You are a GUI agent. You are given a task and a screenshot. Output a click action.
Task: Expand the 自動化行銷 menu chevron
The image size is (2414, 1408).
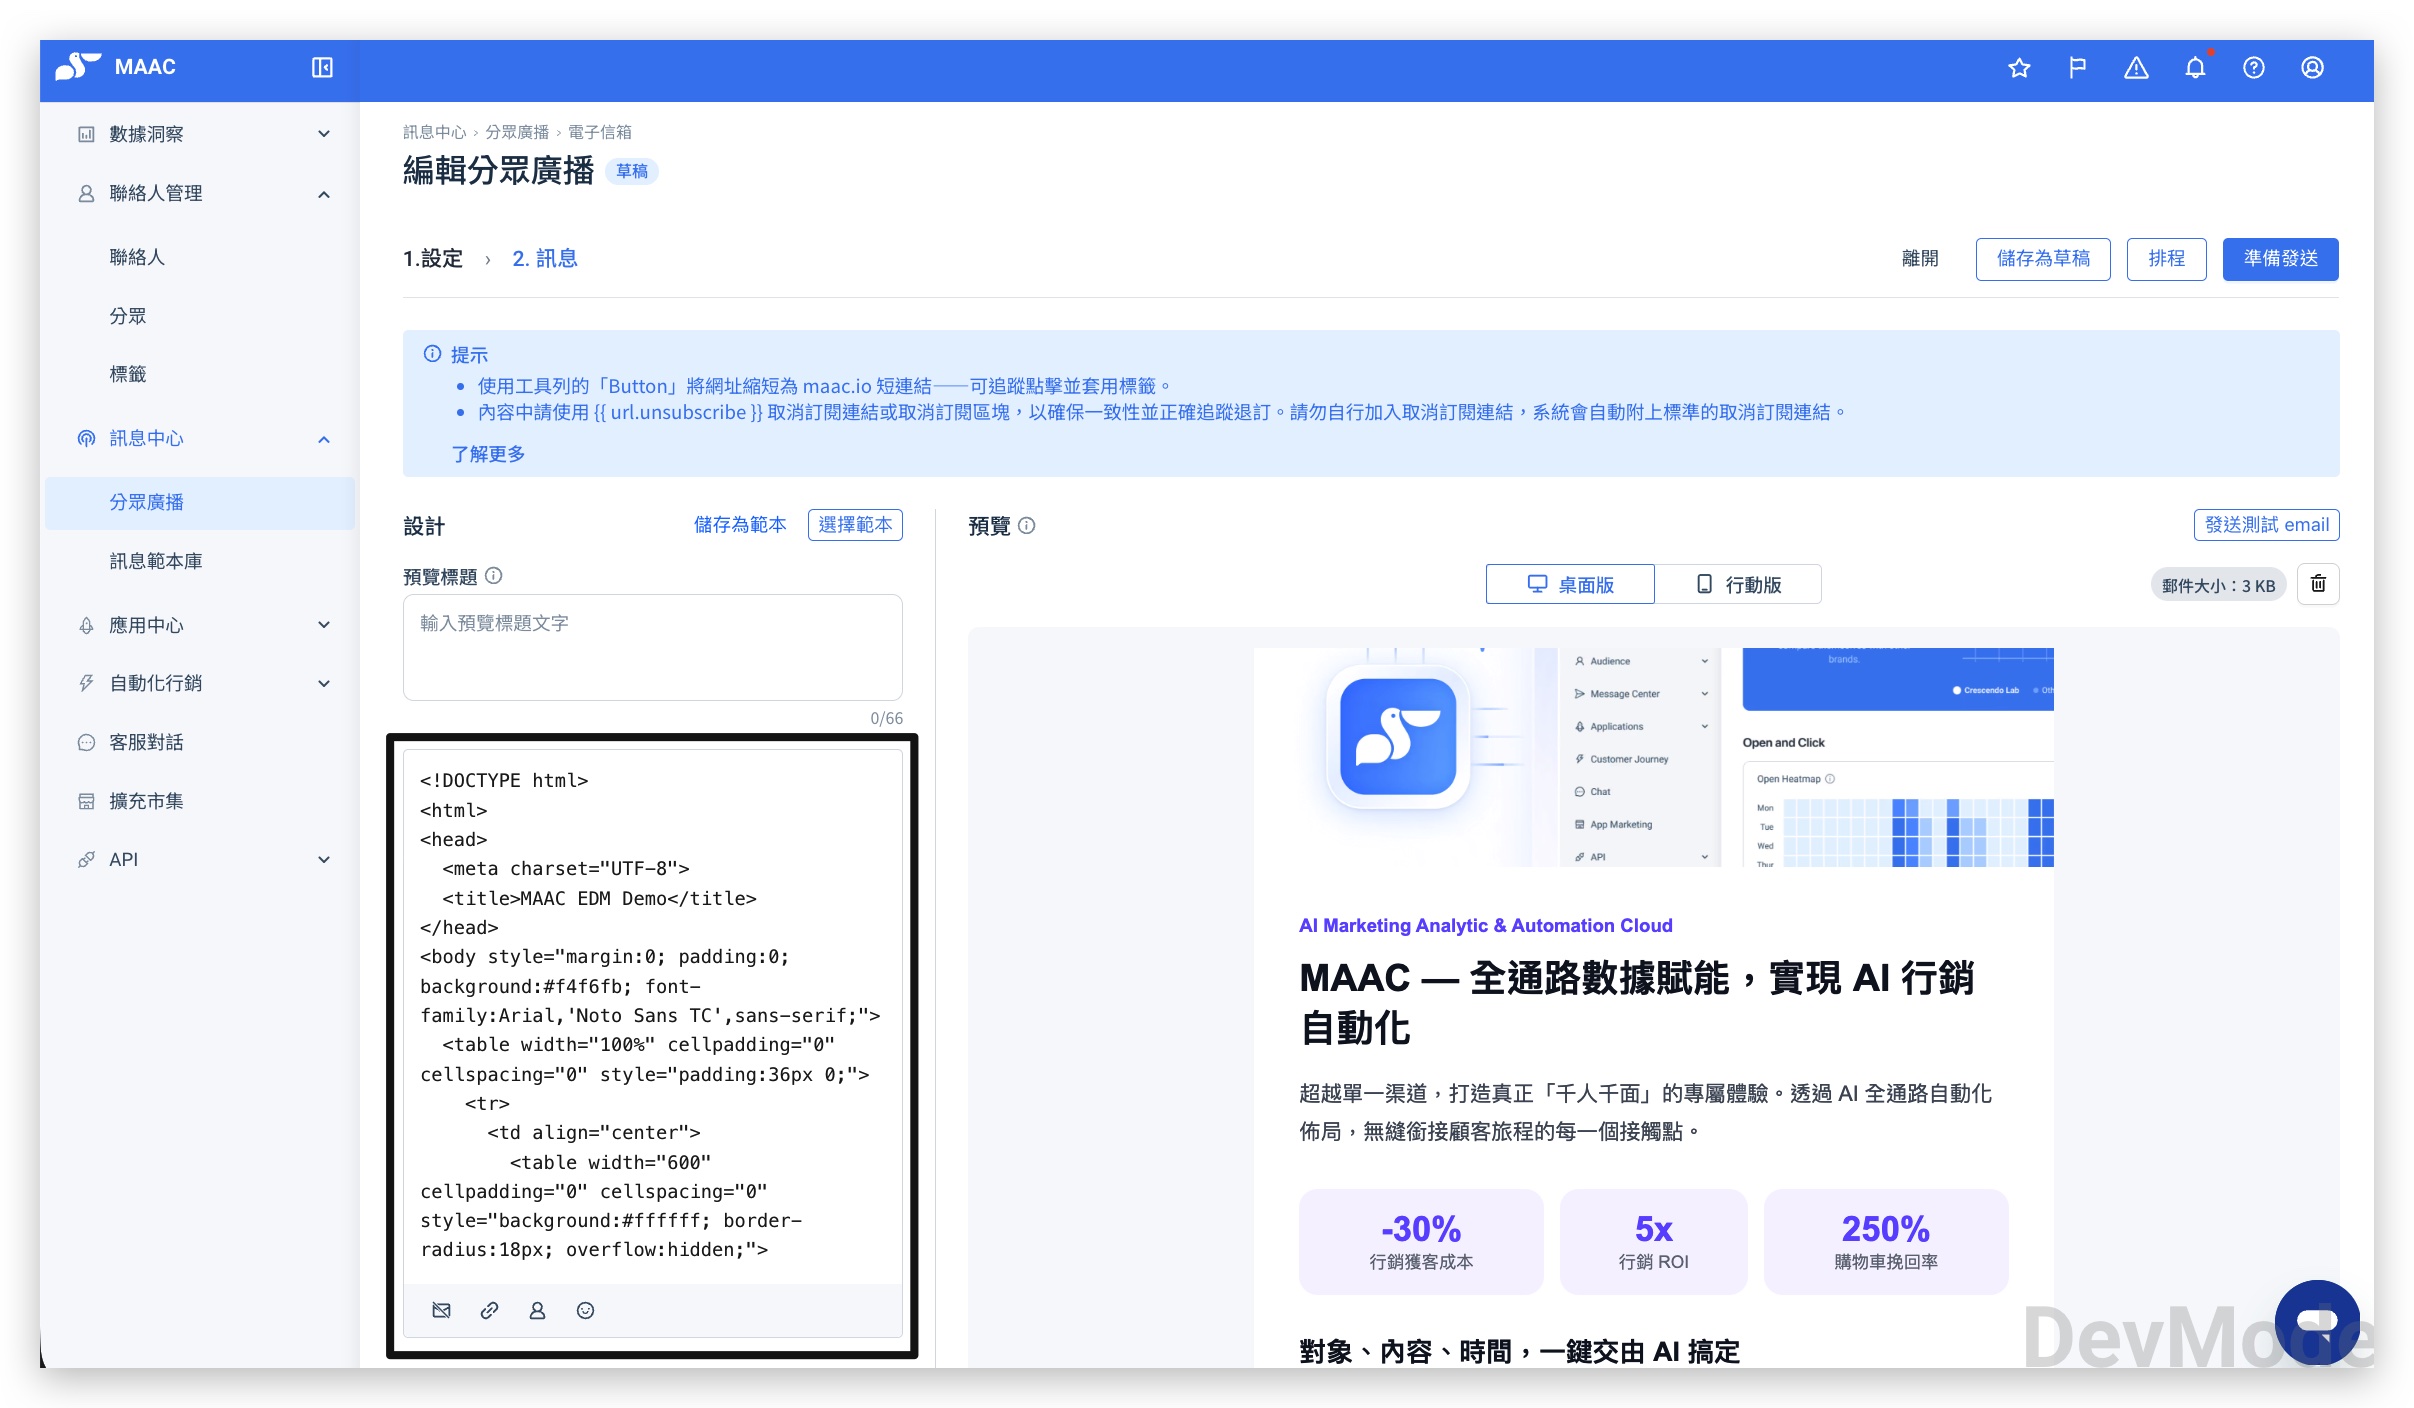click(x=324, y=683)
